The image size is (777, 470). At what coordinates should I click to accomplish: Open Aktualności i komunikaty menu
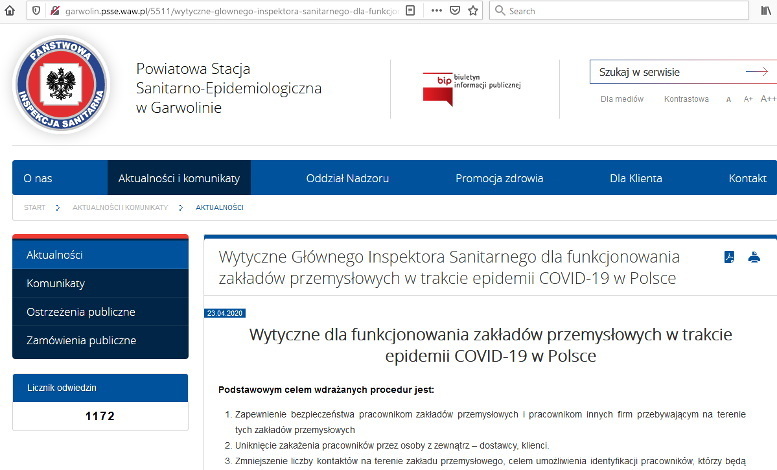pyautogui.click(x=179, y=178)
